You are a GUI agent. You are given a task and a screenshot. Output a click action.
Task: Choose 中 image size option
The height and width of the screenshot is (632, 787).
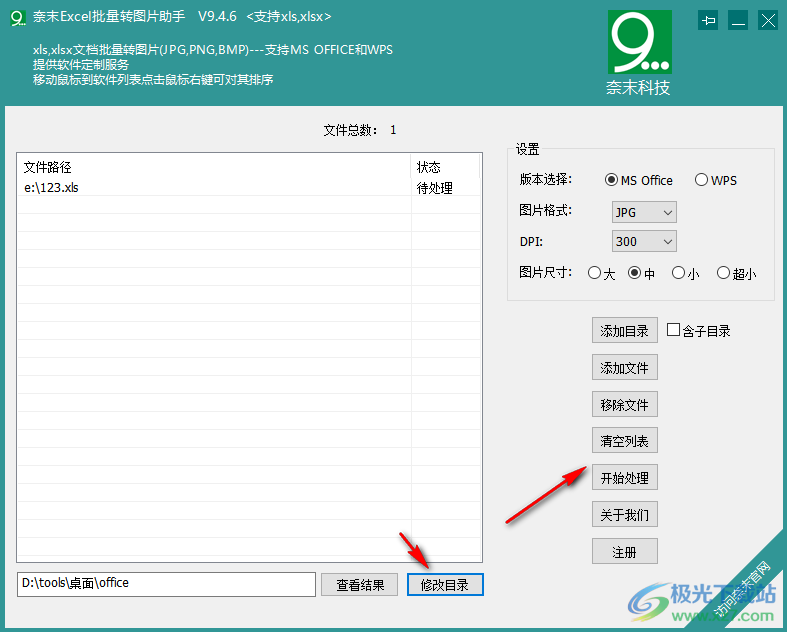coord(641,273)
